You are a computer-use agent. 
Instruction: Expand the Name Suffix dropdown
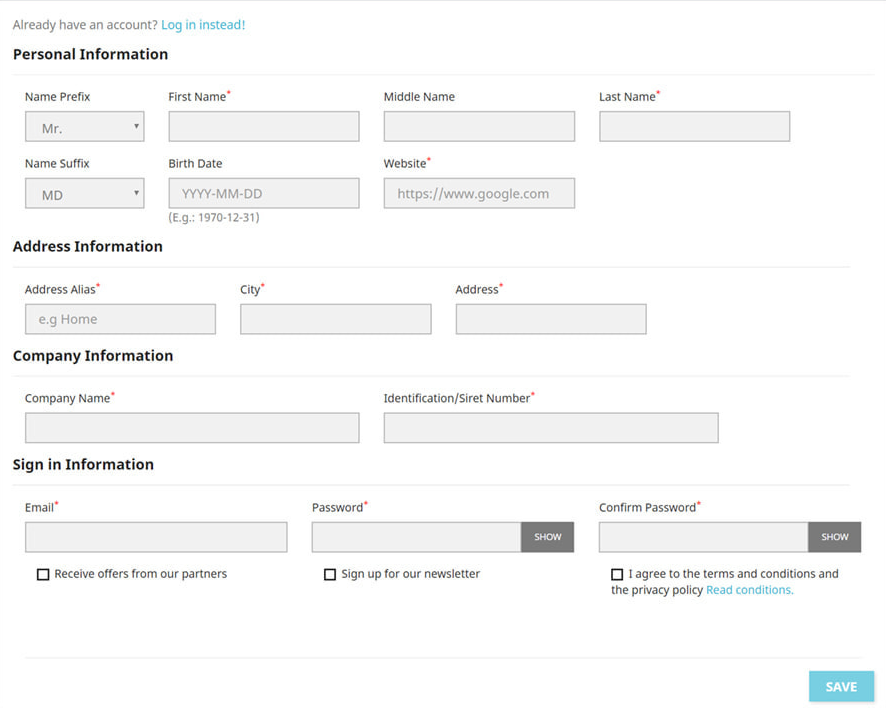click(x=84, y=194)
